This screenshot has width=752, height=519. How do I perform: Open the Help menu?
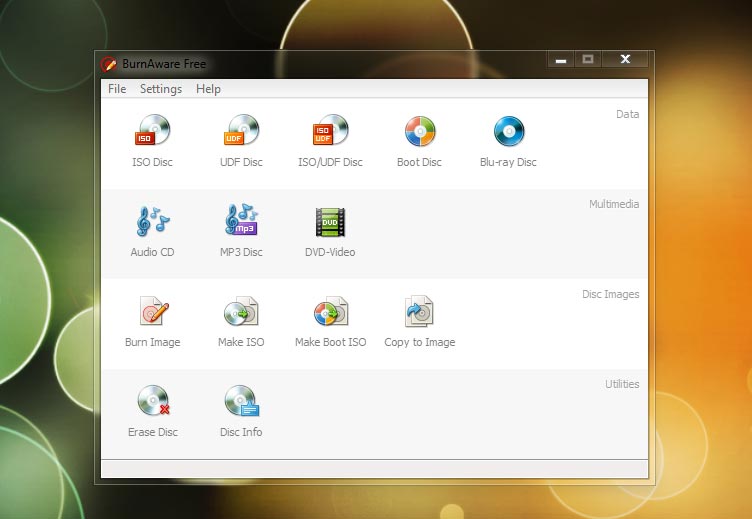click(208, 89)
